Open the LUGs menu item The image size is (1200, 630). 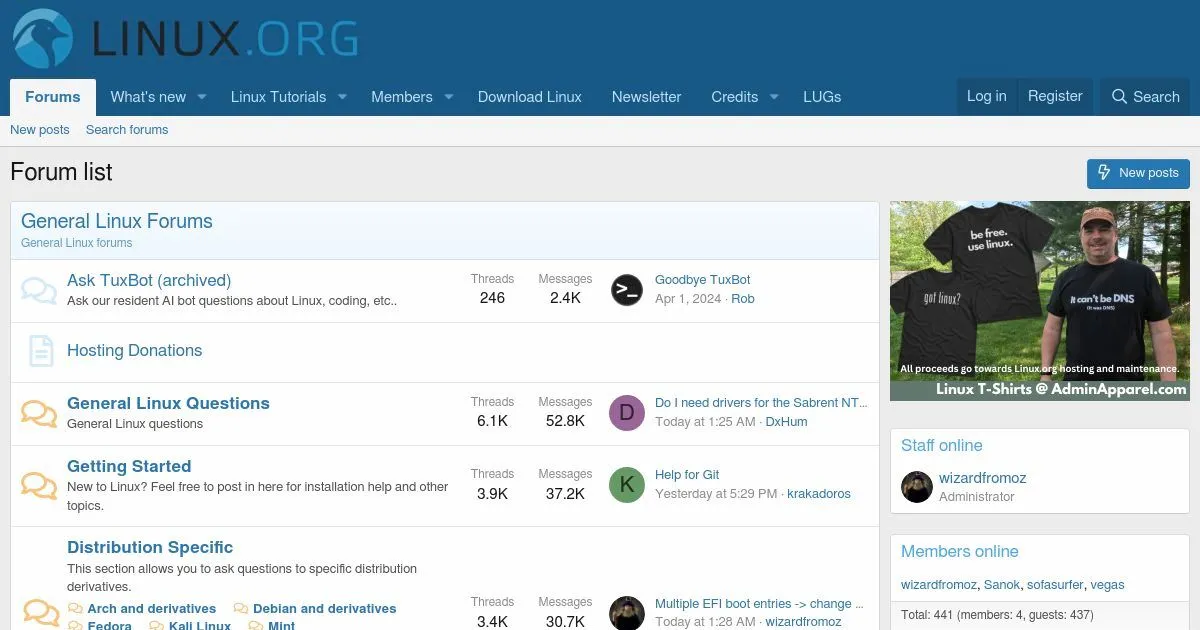[822, 97]
